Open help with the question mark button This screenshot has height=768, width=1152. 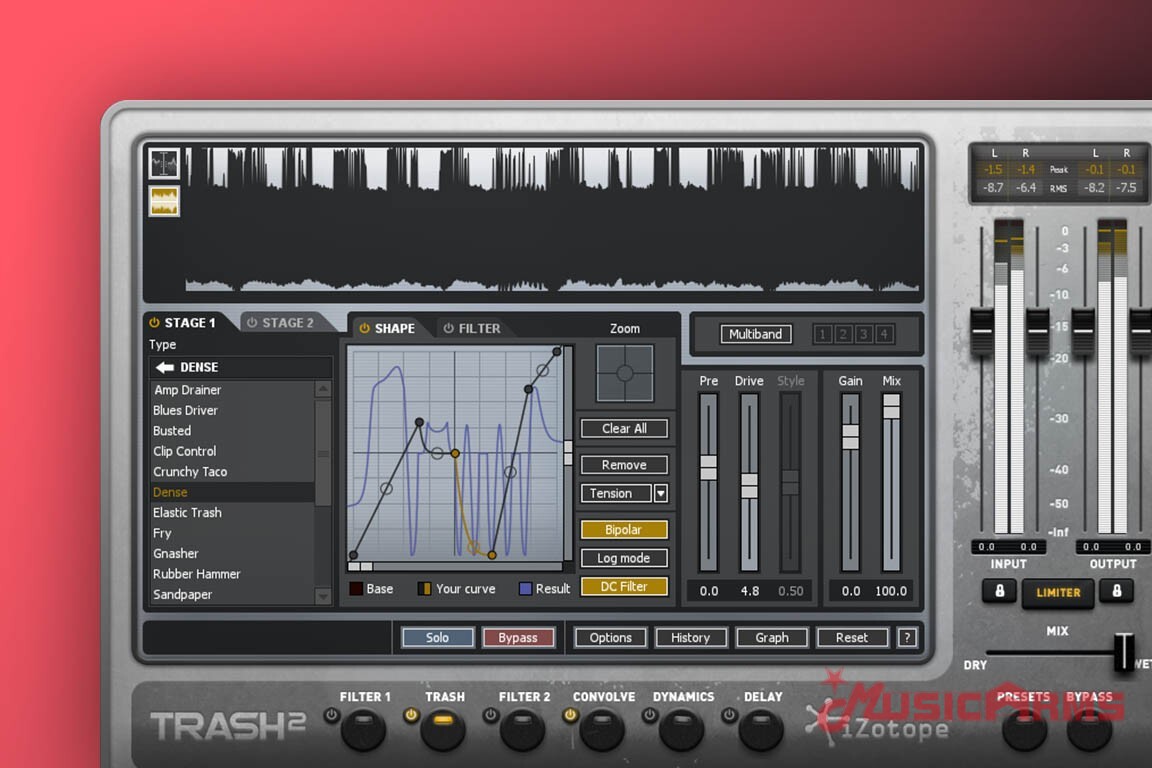click(907, 638)
